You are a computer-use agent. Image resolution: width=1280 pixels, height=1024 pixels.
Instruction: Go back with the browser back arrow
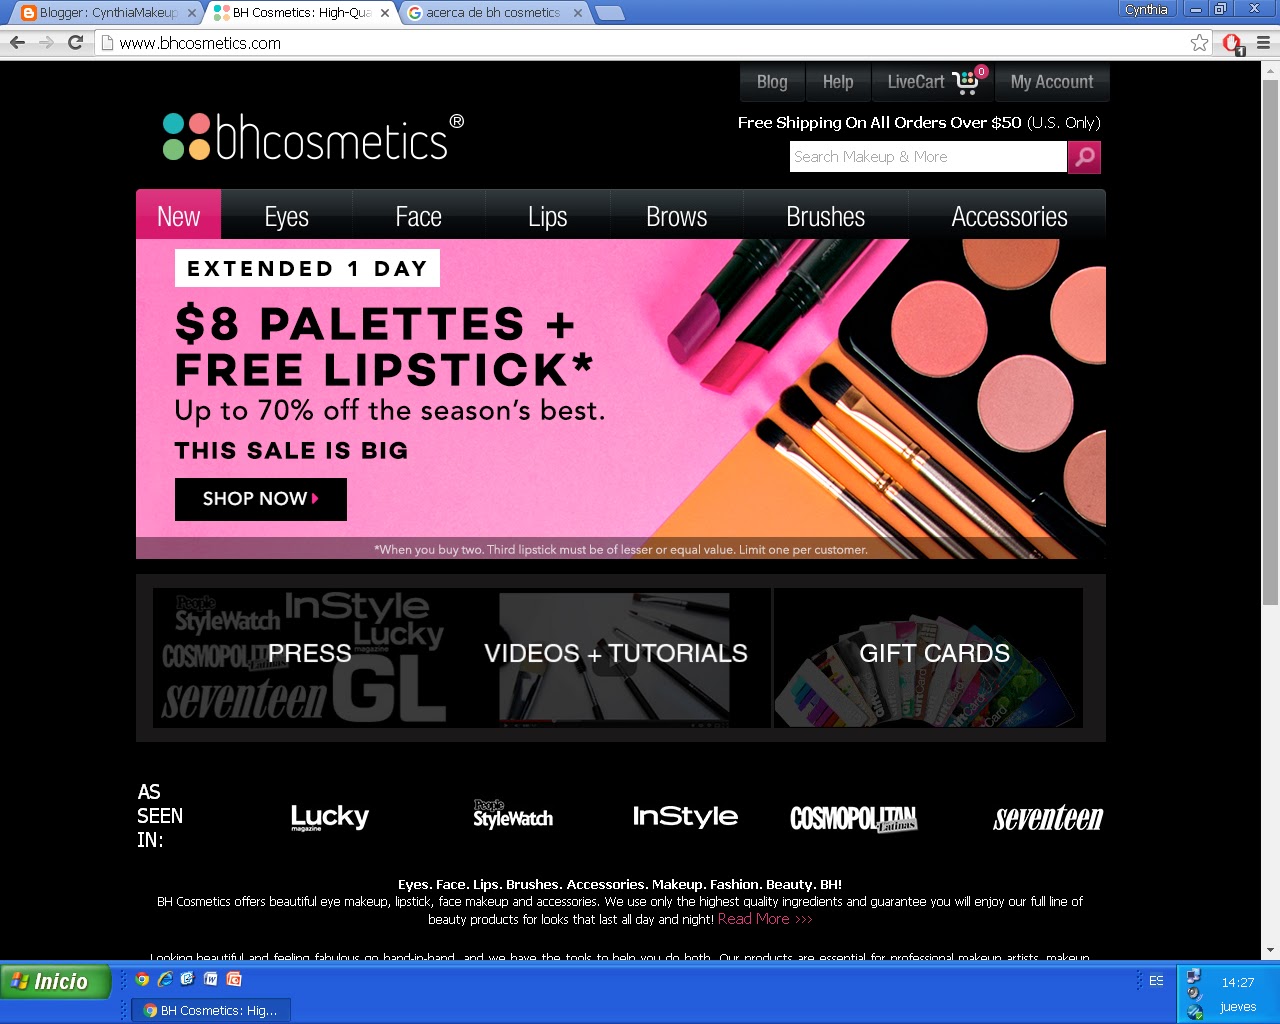(17, 42)
